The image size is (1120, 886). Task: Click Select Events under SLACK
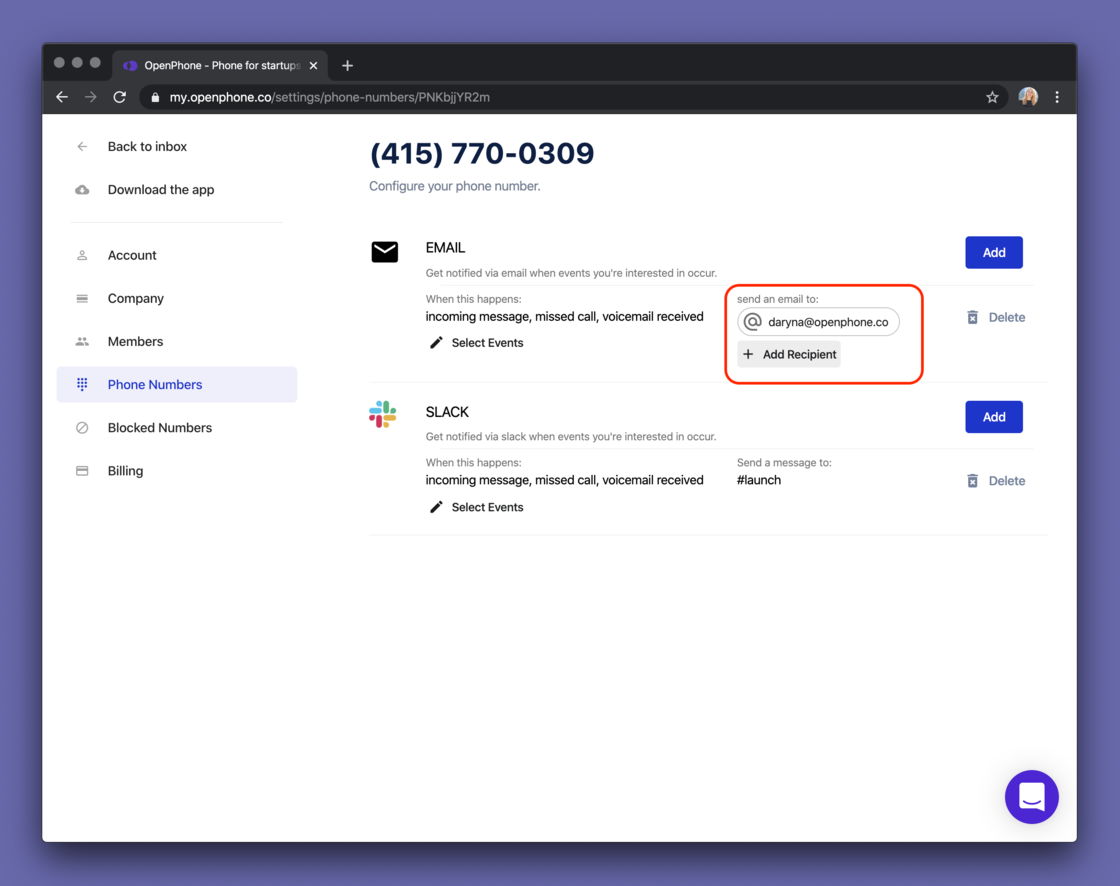pos(487,507)
